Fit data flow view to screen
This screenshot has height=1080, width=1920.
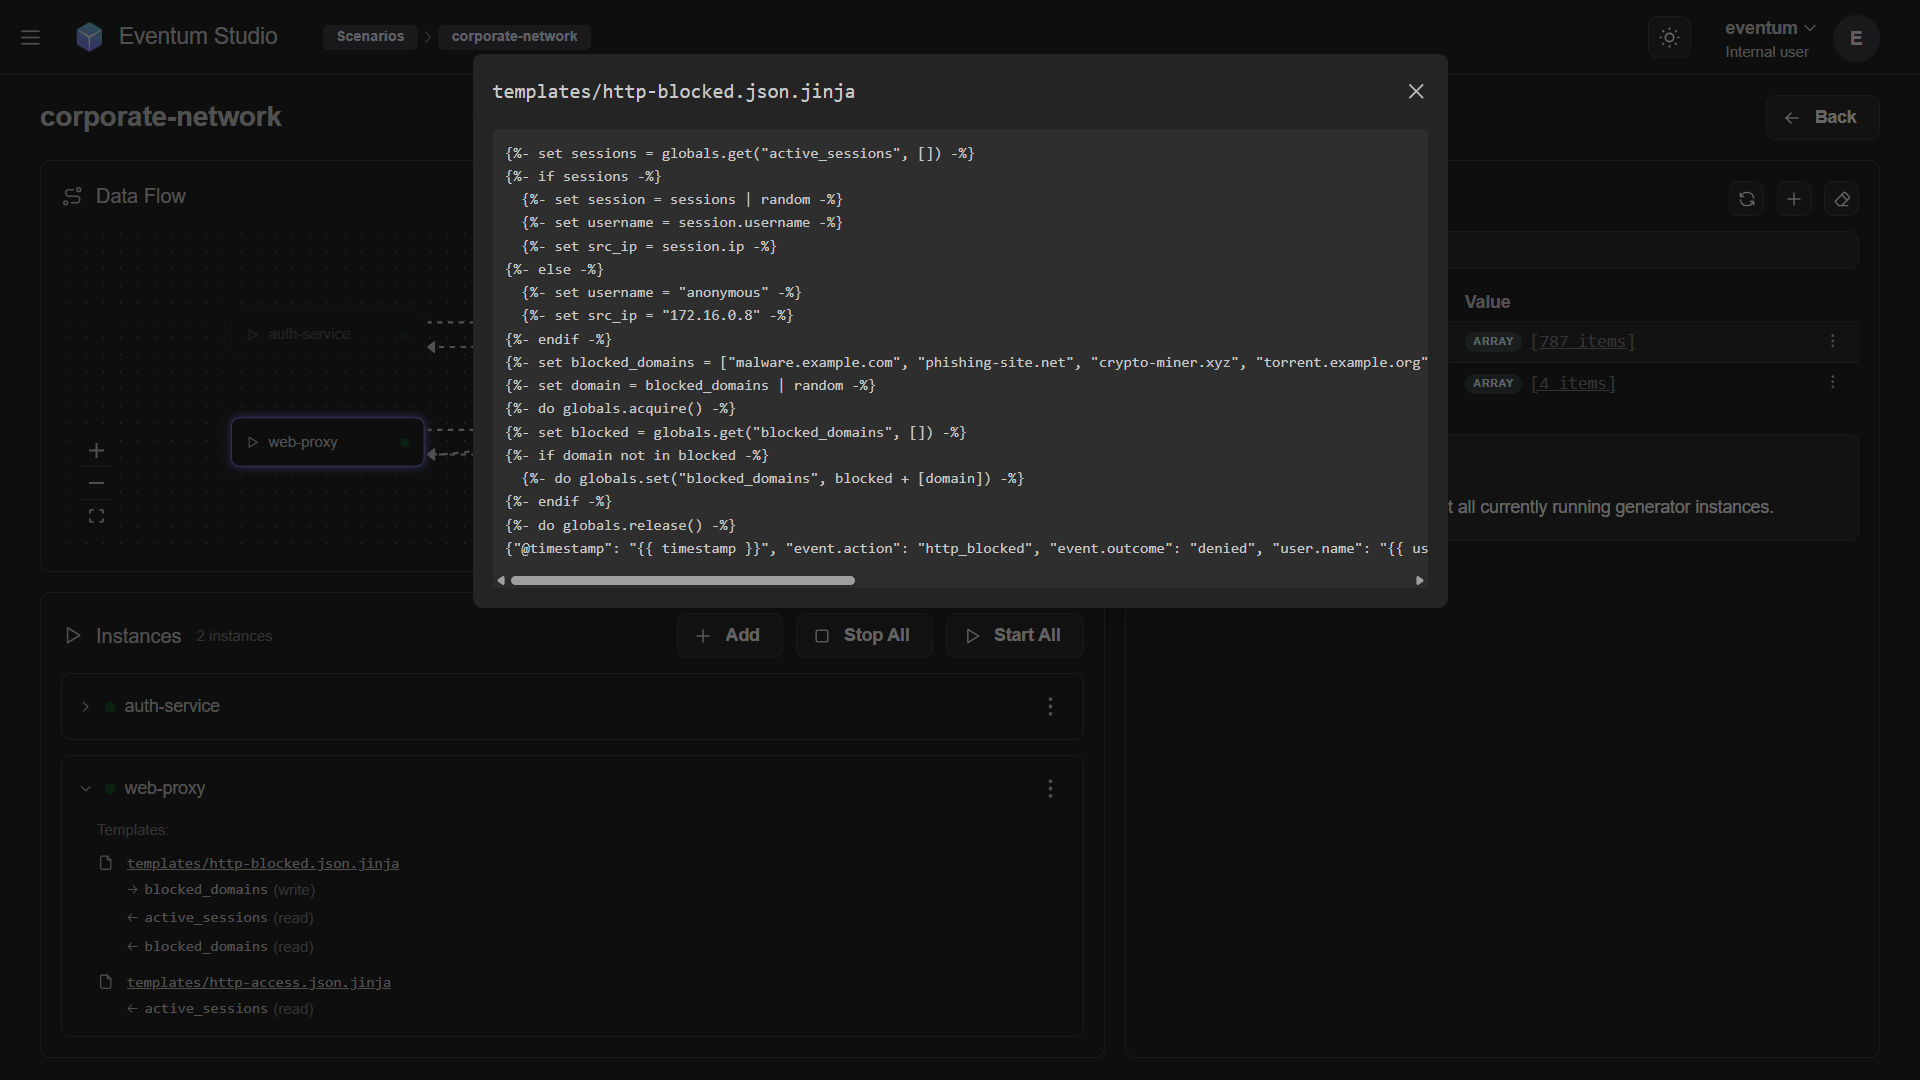tap(96, 516)
